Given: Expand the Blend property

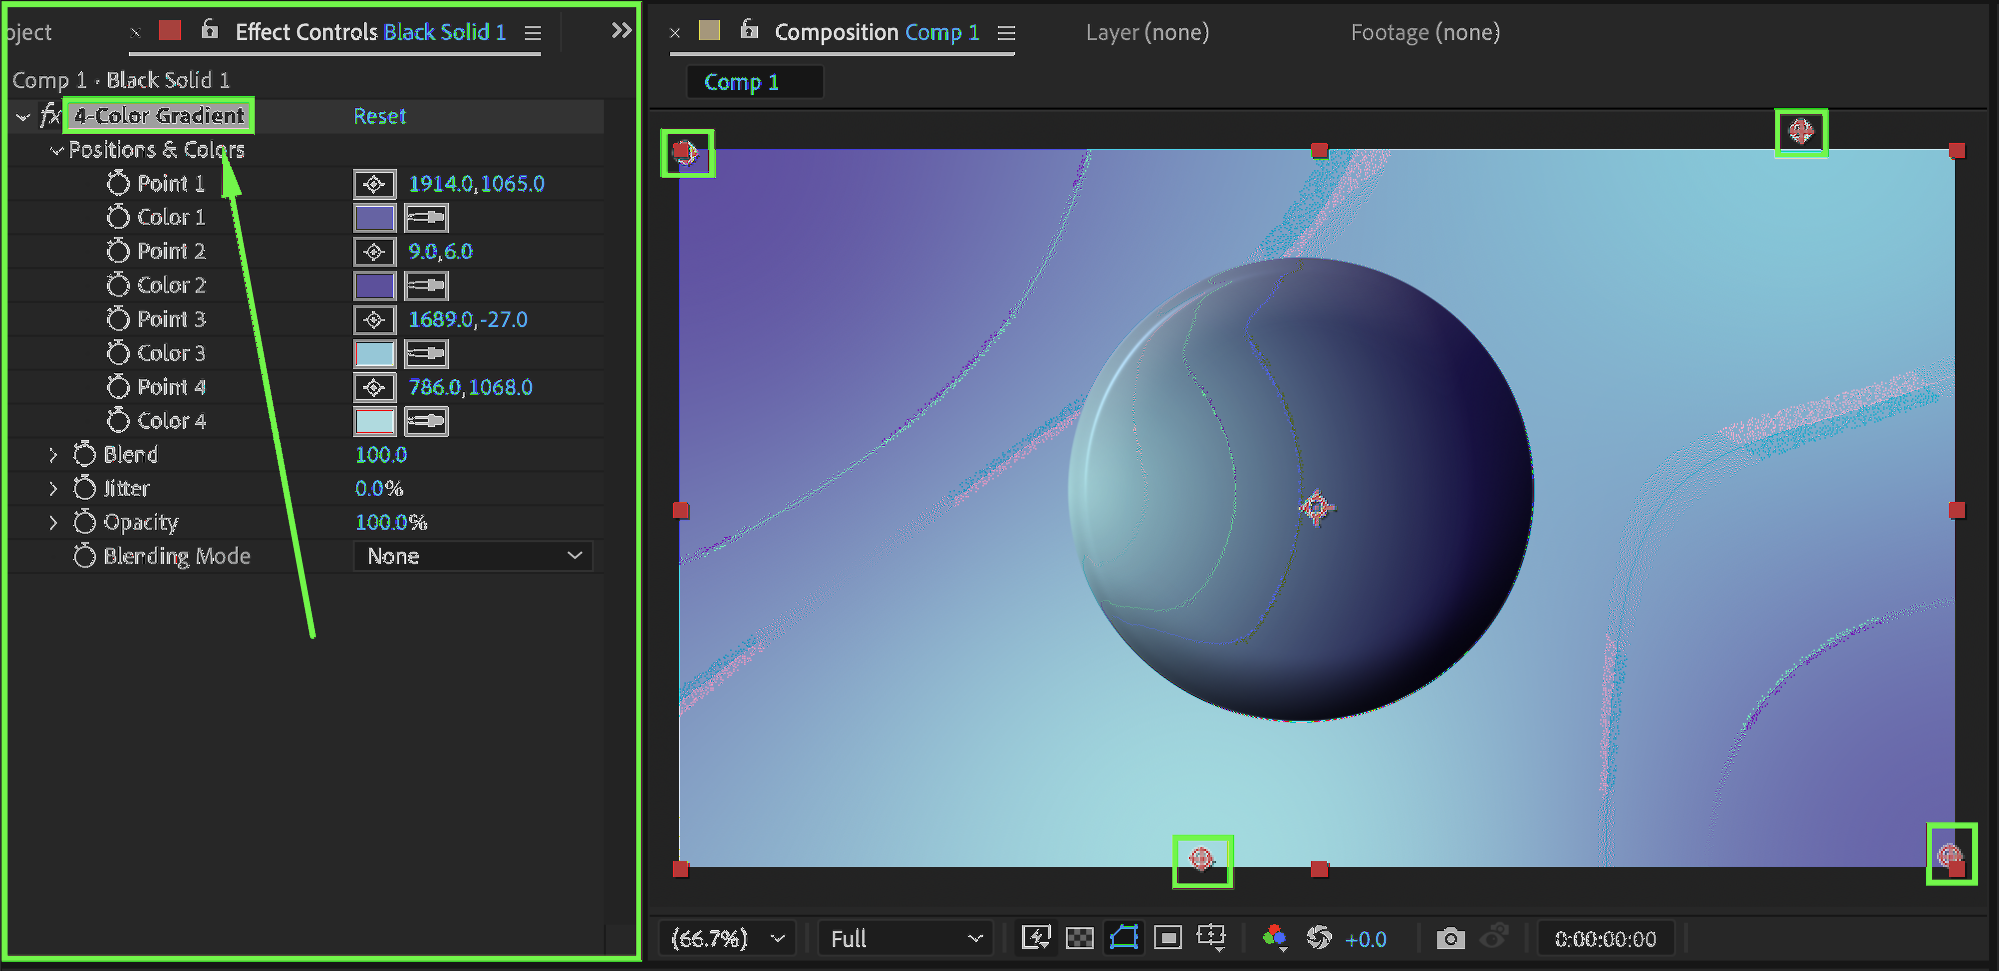Looking at the screenshot, I should [x=54, y=455].
